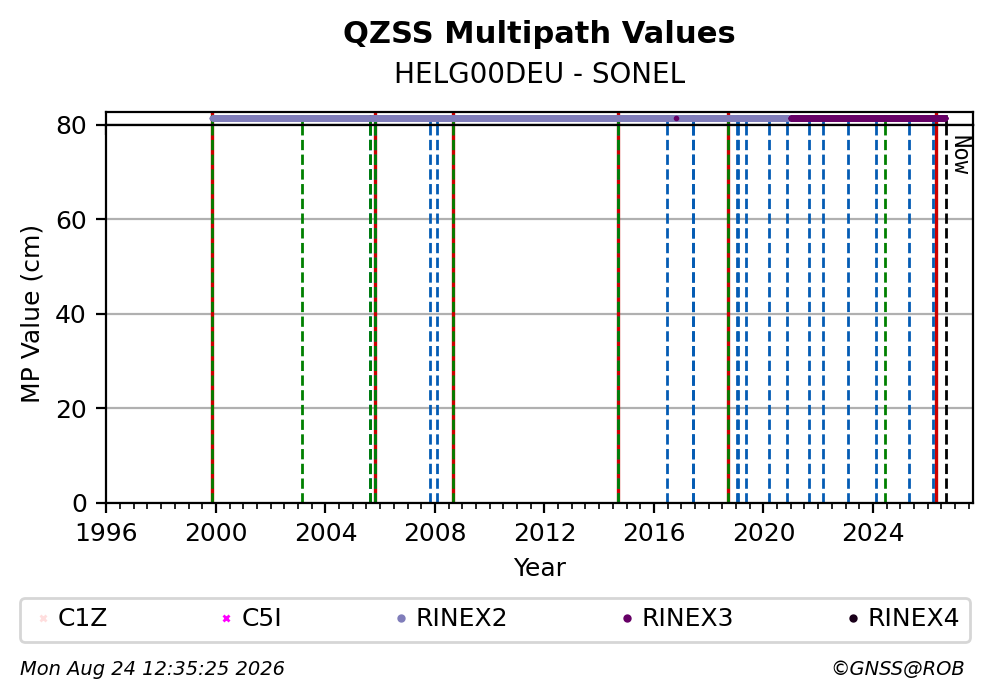Image resolution: width=992 pixels, height=699 pixels.
Task: Click the 80 y-axis tick label
Action: (x=71, y=126)
